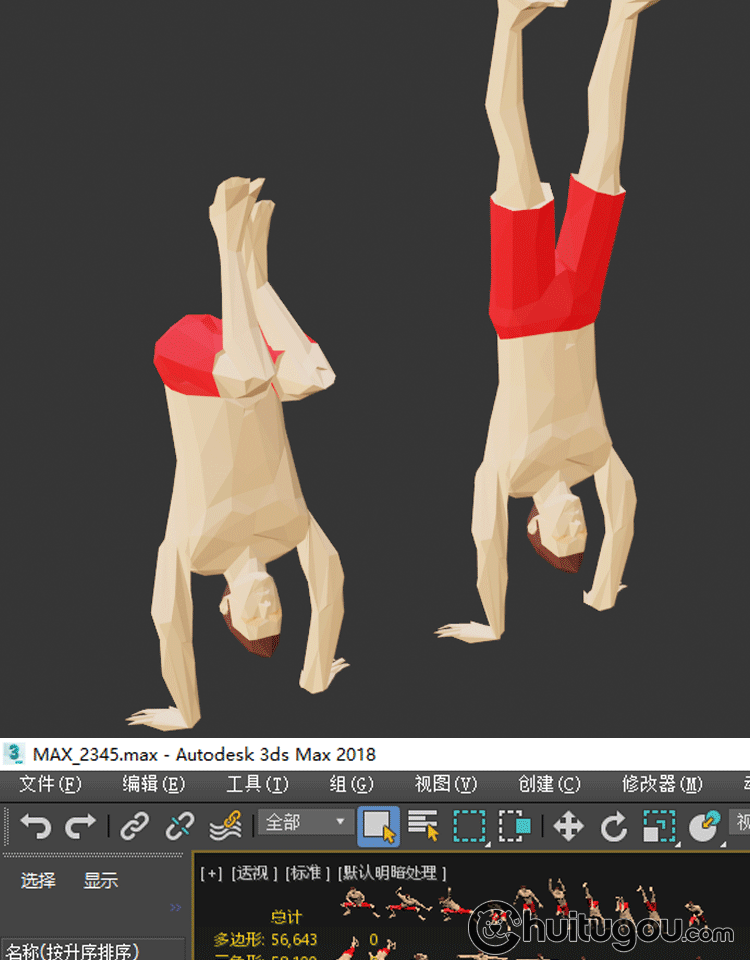
Task: Select the Bind to Space Warp tool
Action: pyautogui.click(x=225, y=827)
